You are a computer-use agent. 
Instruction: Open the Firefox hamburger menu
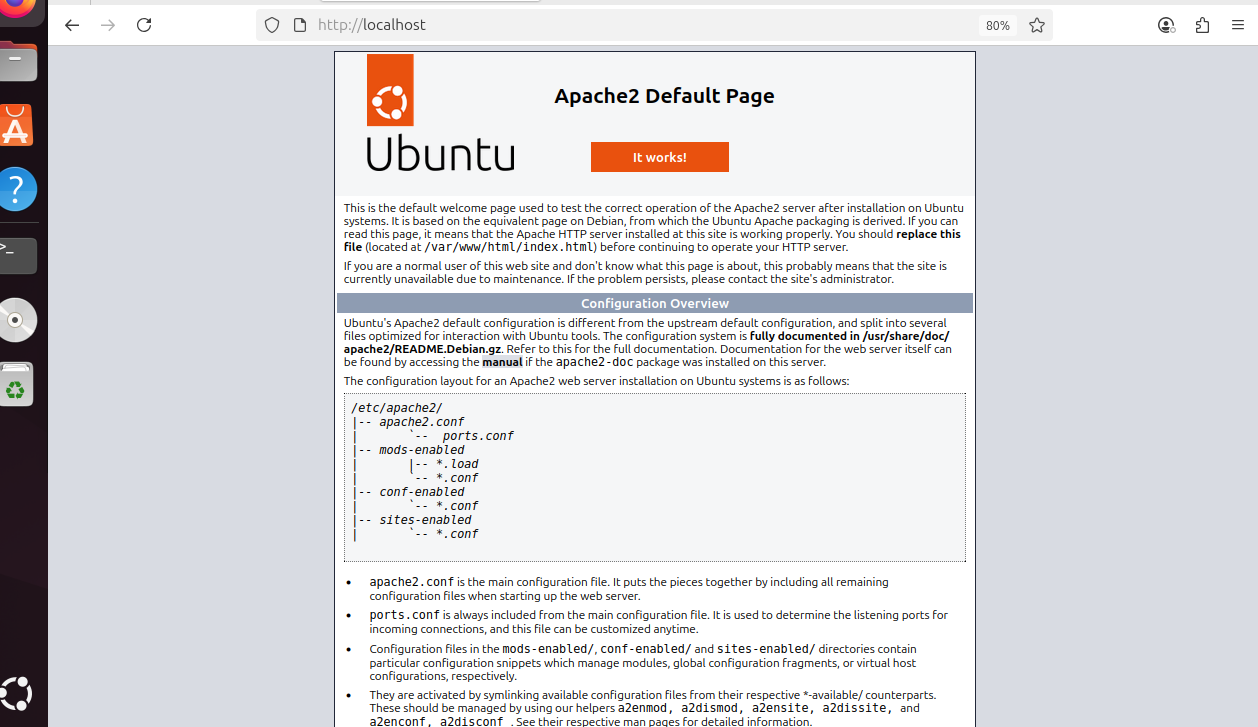pyautogui.click(x=1238, y=25)
